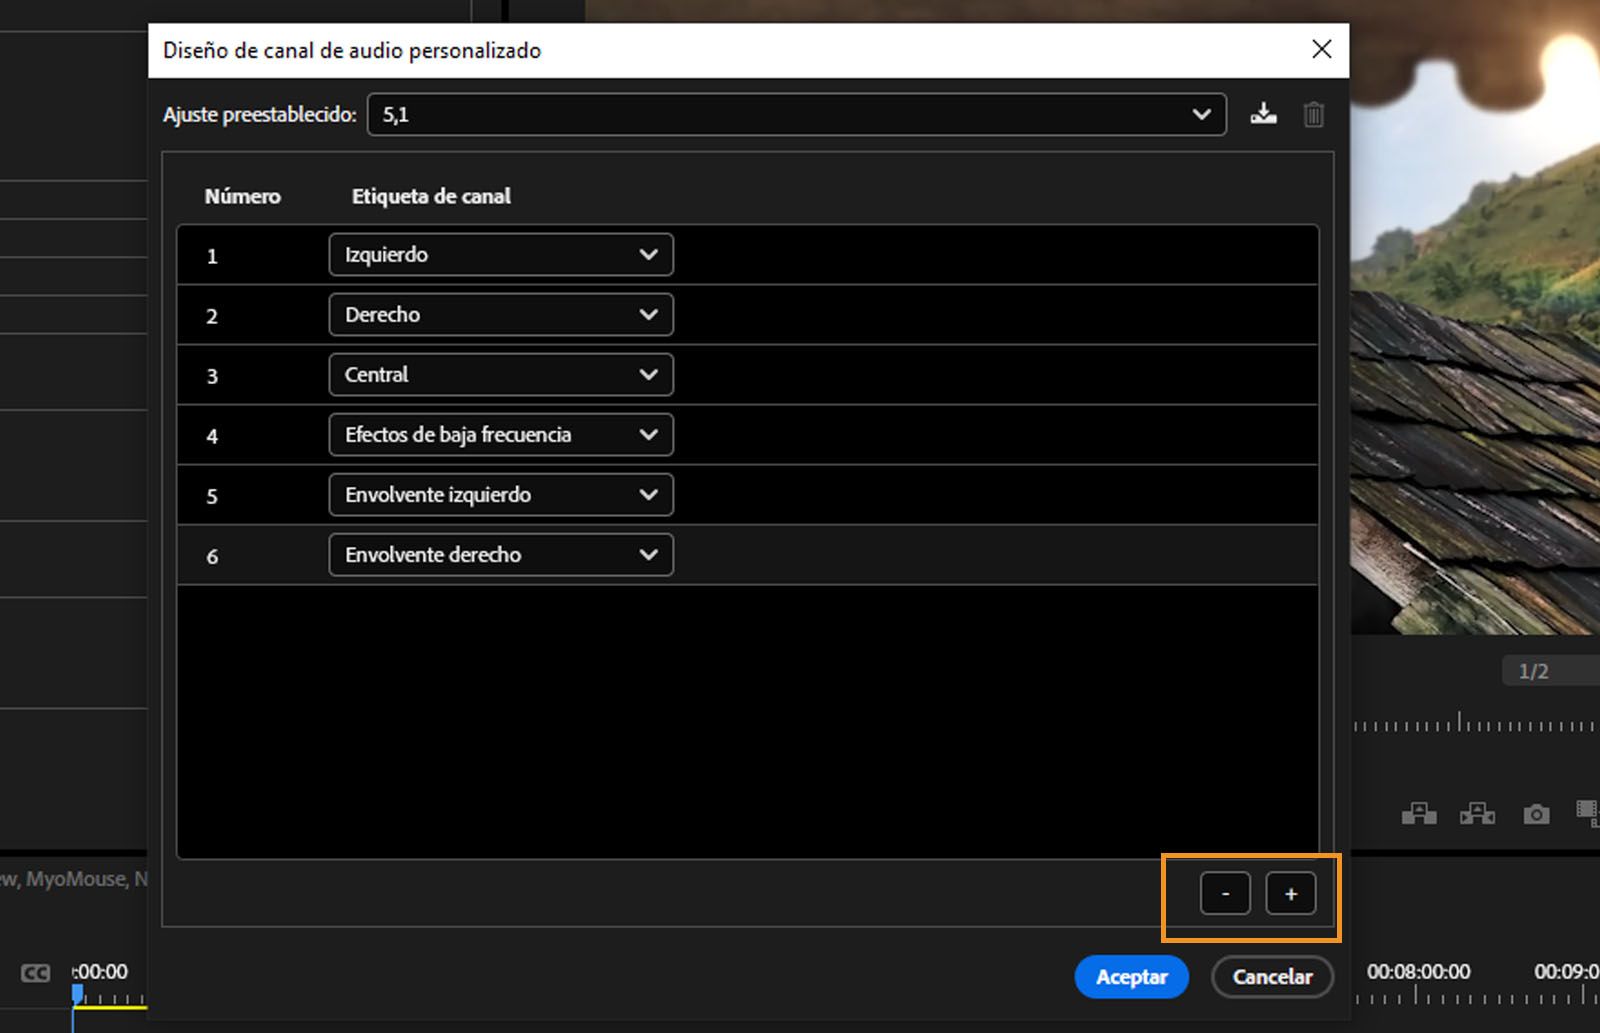
Task: Dismiss the dialog with Cancelar
Action: coord(1272,977)
